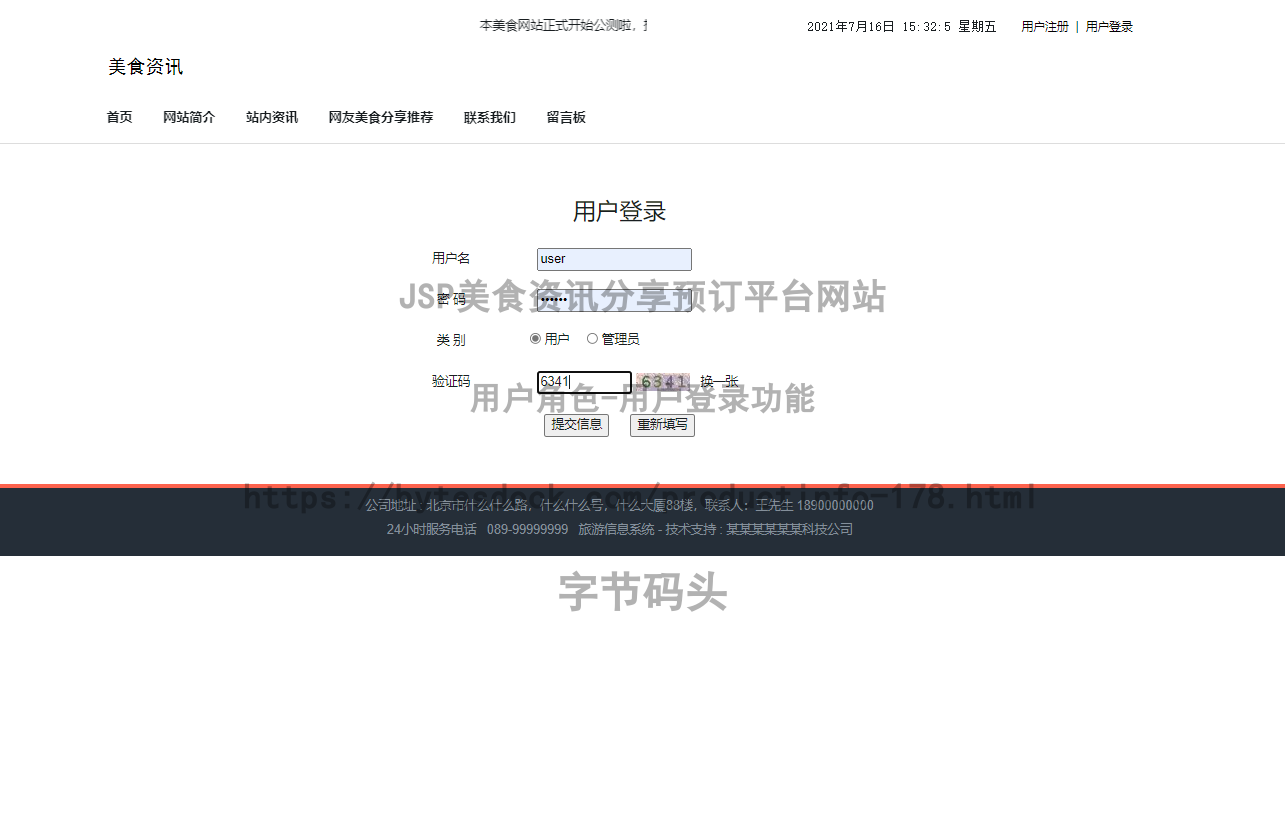This screenshot has width=1285, height=840.
Task: Open the 网友美食分享推荐 menu item
Action: (x=380, y=117)
